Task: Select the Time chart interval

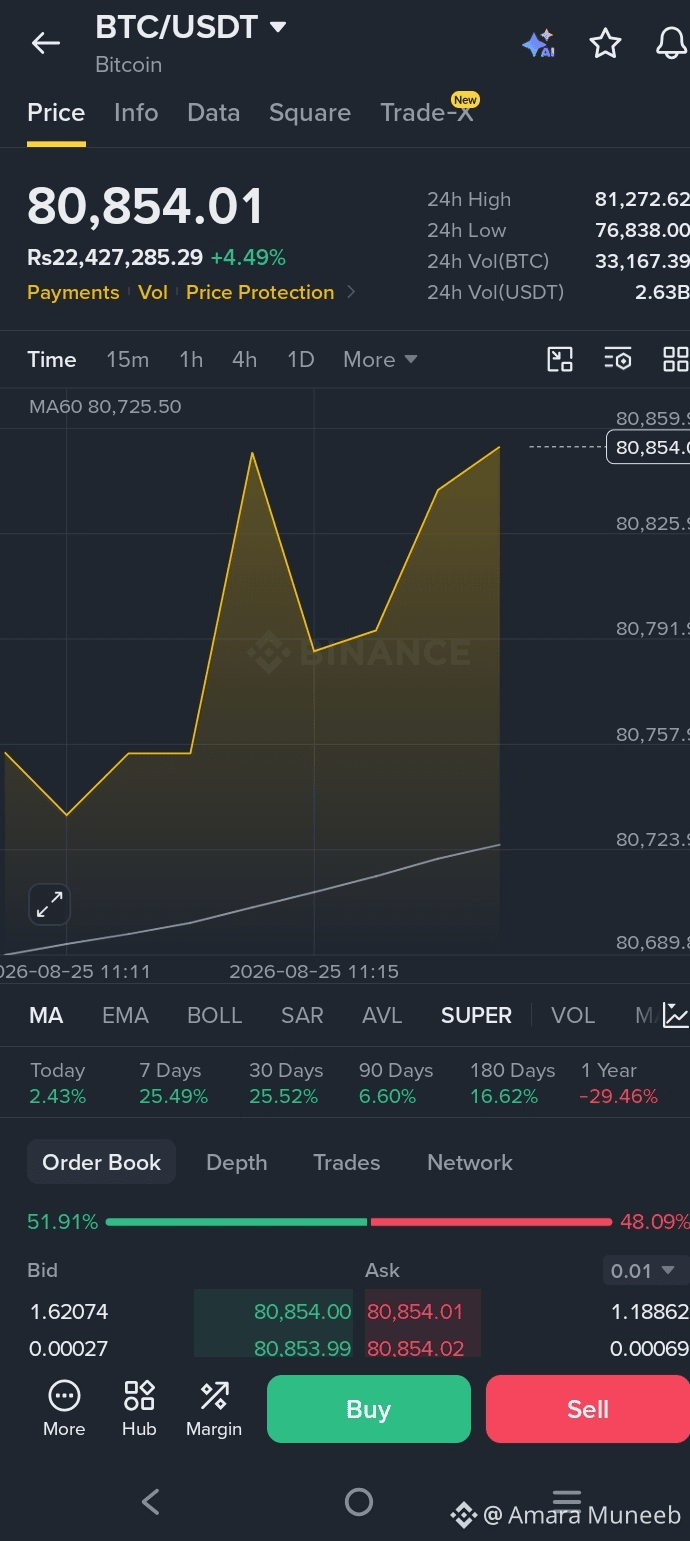Action: pyautogui.click(x=52, y=360)
